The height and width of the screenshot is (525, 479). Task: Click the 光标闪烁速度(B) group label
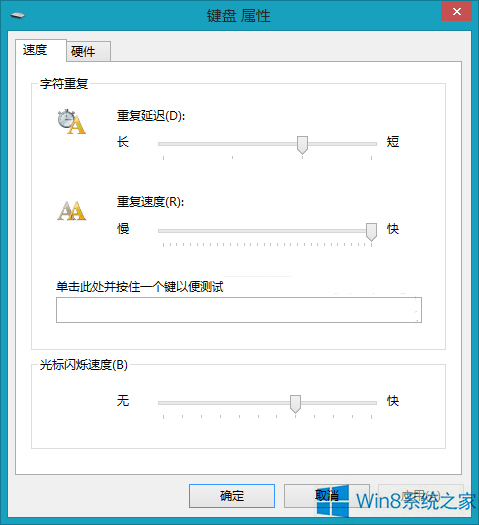[x=84, y=365]
